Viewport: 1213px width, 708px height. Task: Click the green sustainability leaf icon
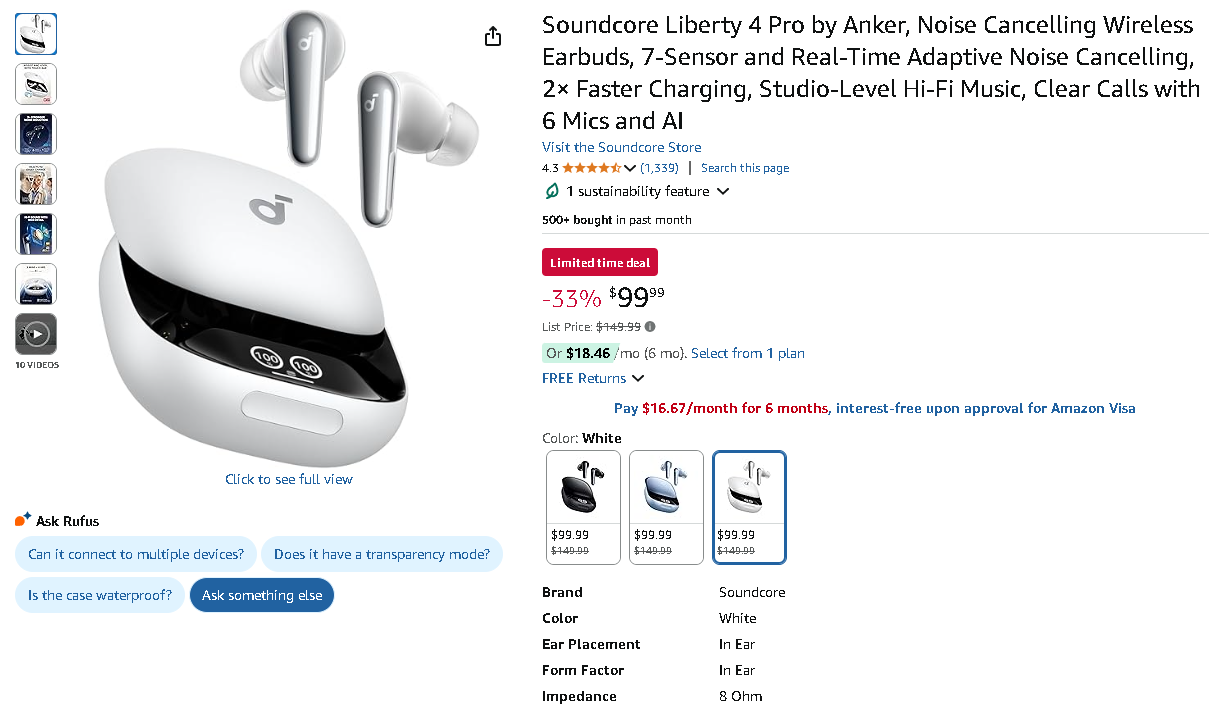(x=551, y=191)
